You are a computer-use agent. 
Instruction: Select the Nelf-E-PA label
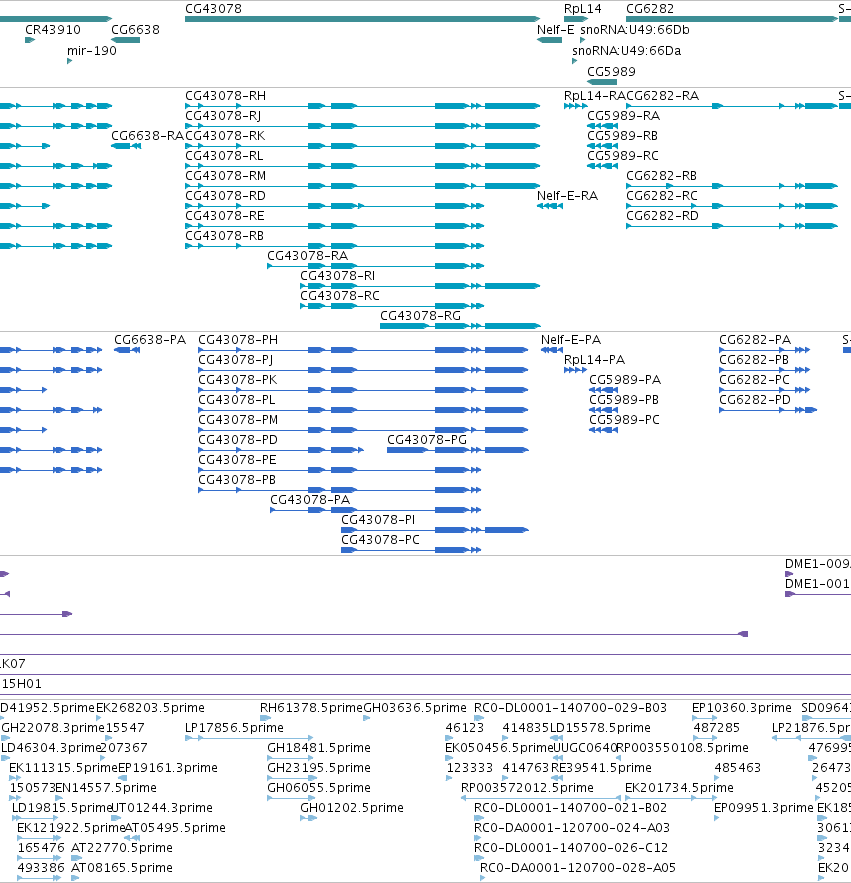pyautogui.click(x=571, y=340)
